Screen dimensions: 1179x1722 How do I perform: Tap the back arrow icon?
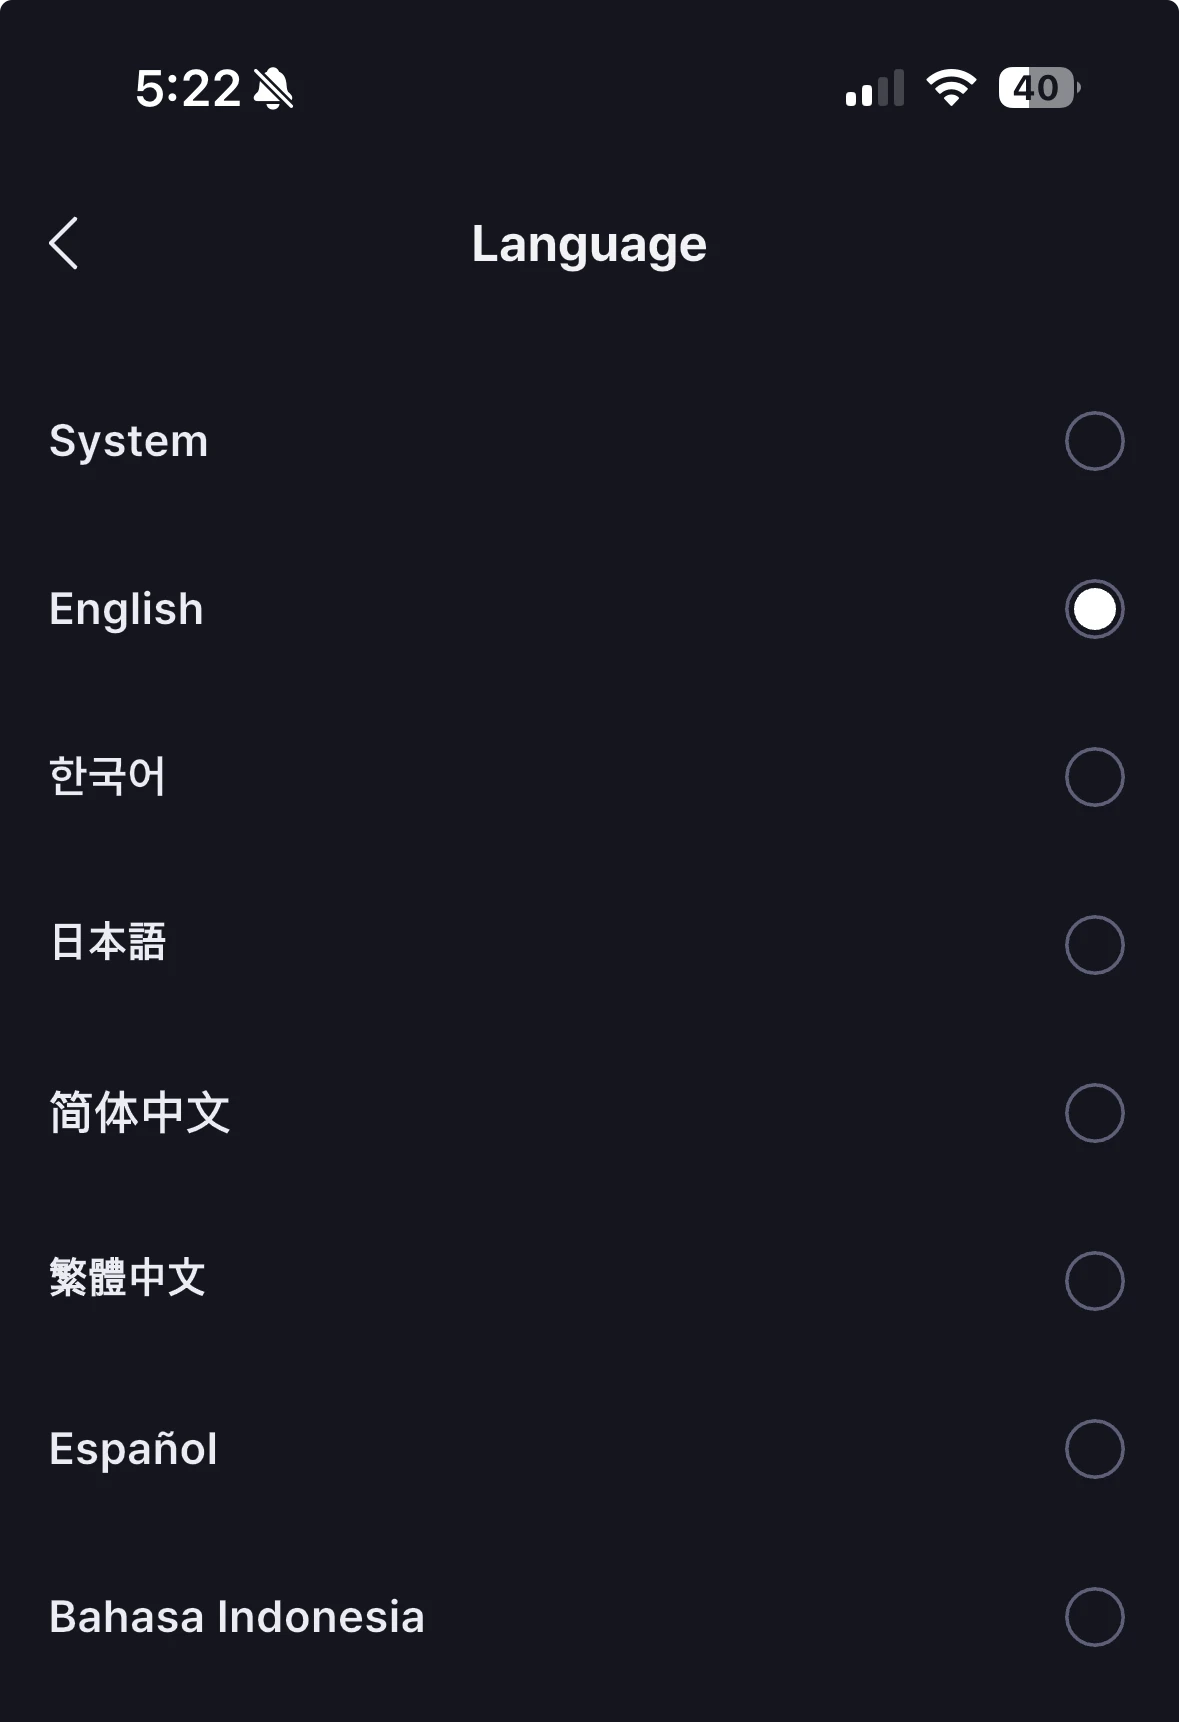(64, 244)
